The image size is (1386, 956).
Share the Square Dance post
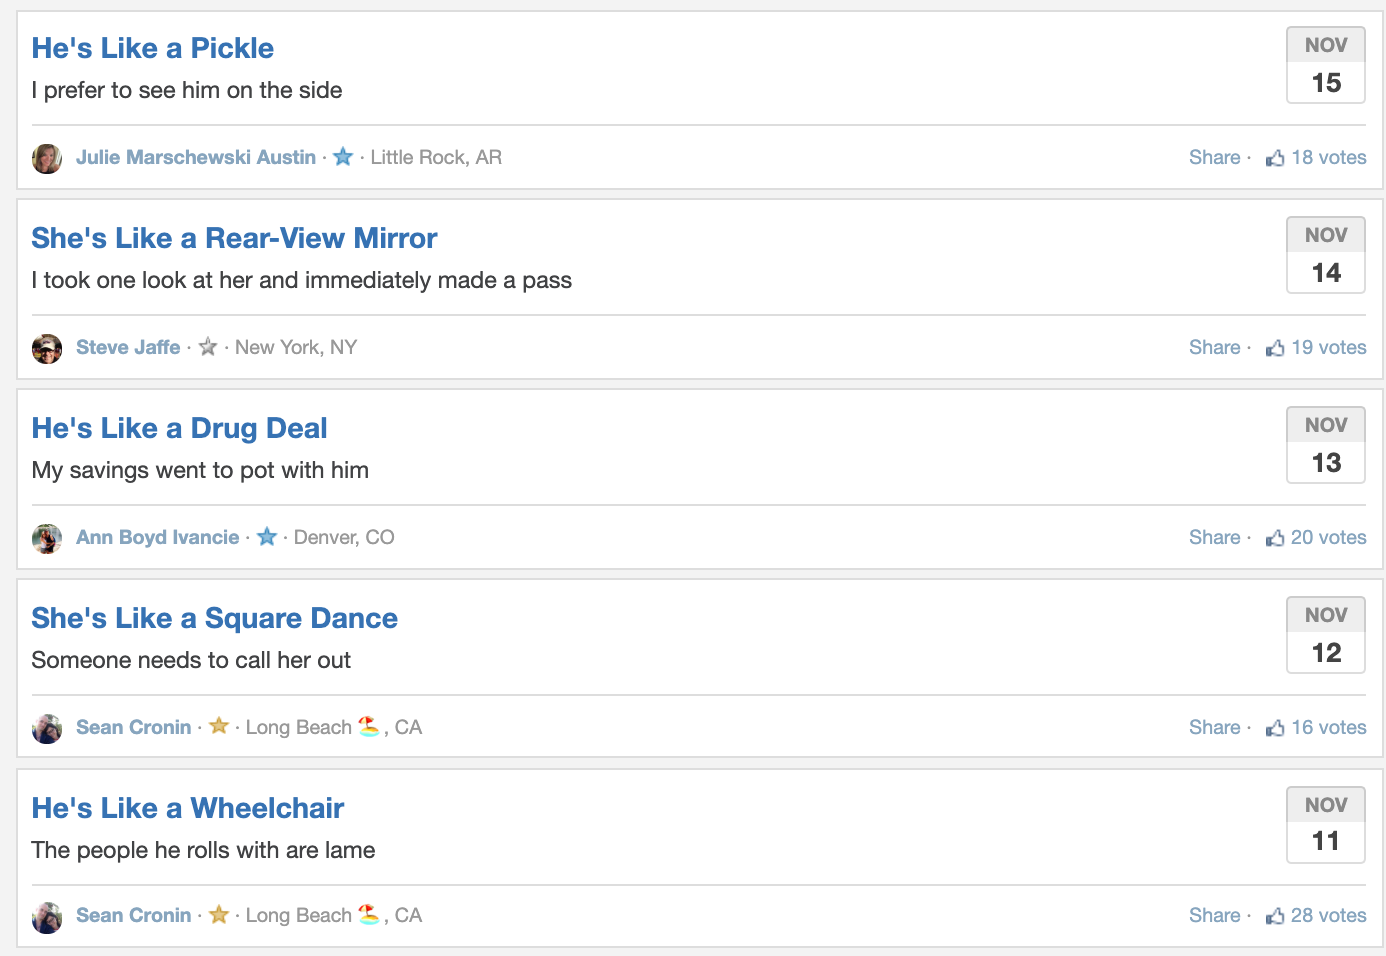point(1214,727)
